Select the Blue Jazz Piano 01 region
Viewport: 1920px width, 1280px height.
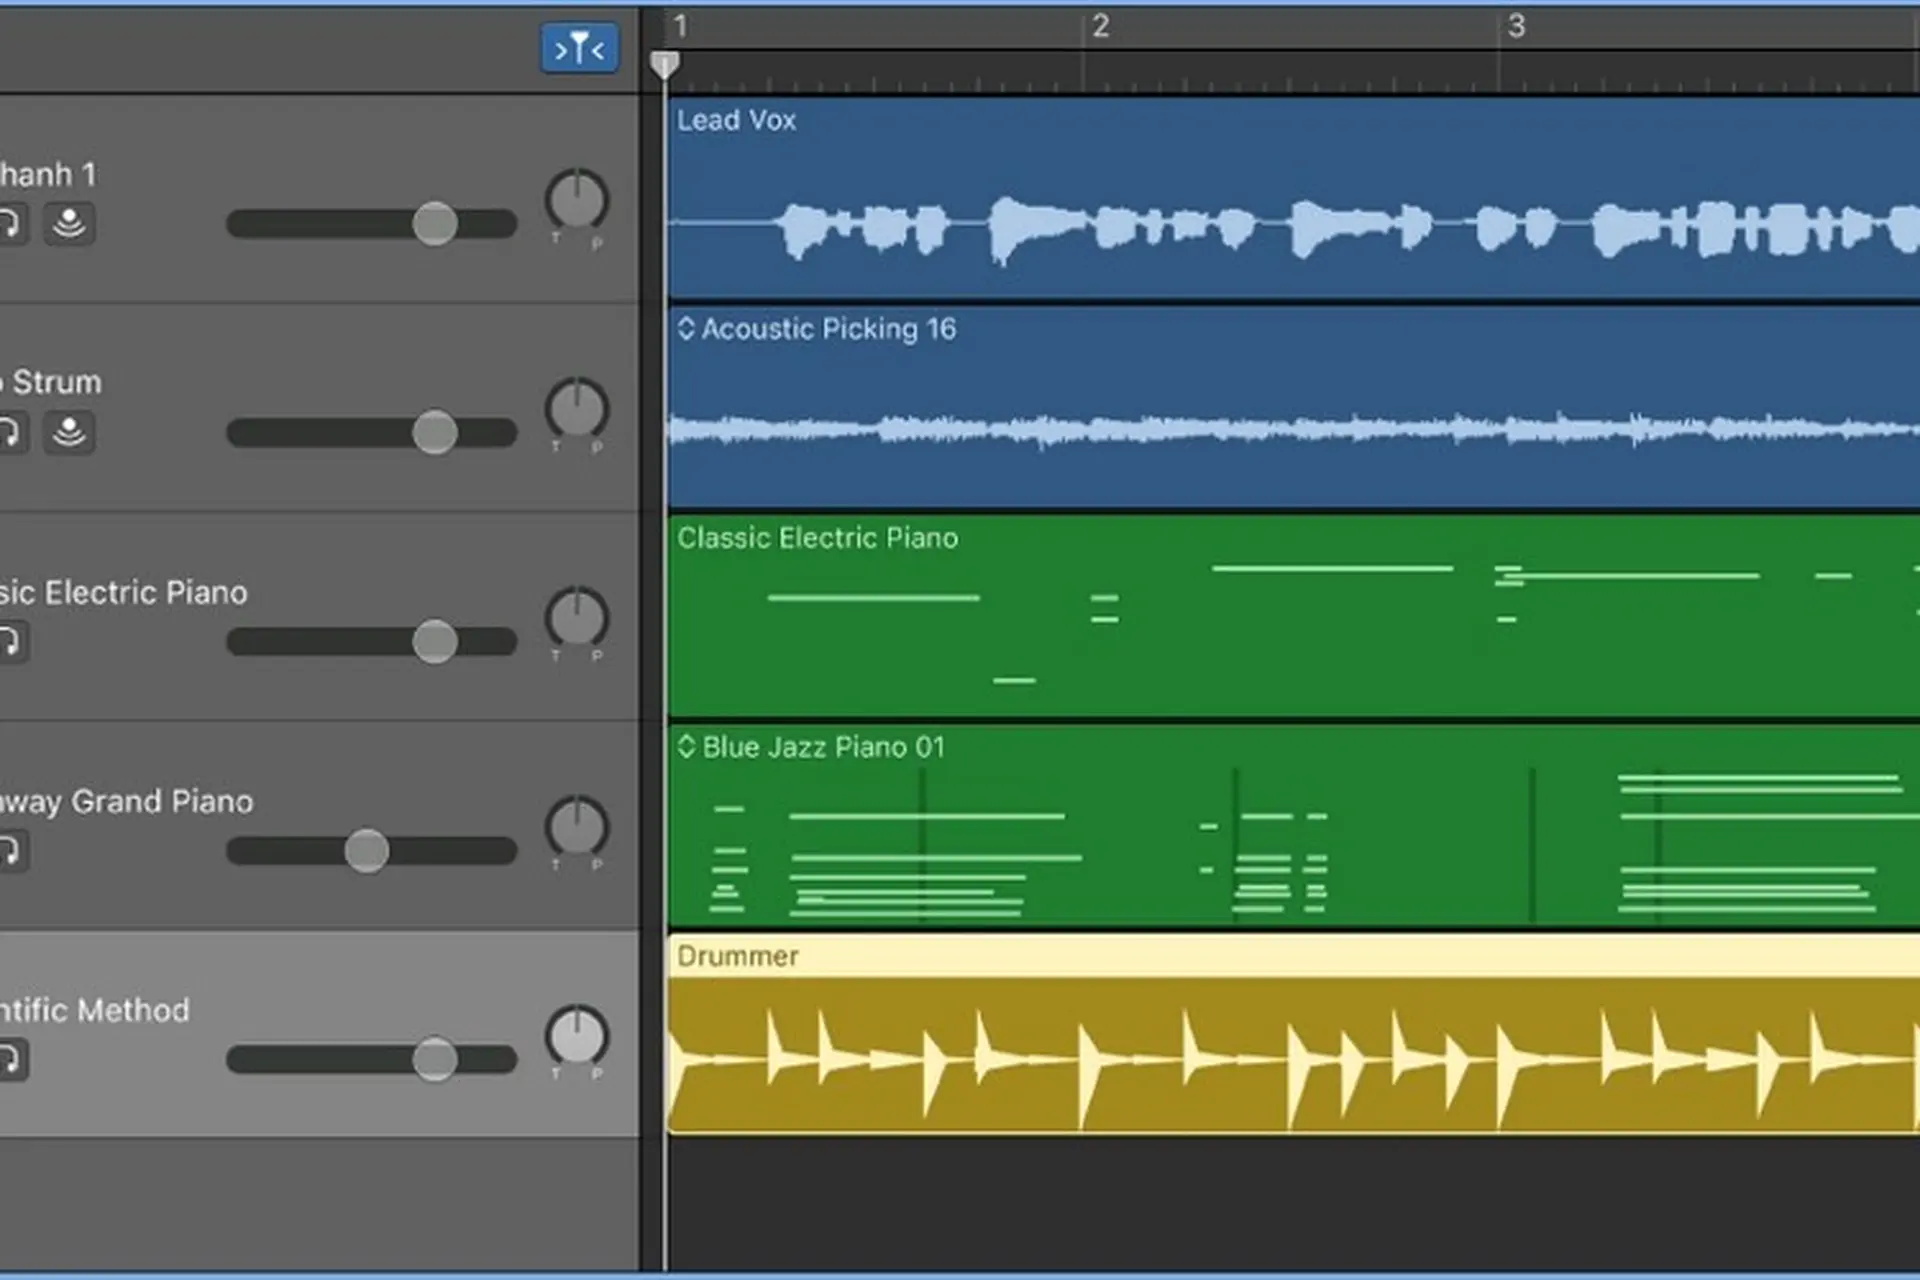(x=1294, y=826)
